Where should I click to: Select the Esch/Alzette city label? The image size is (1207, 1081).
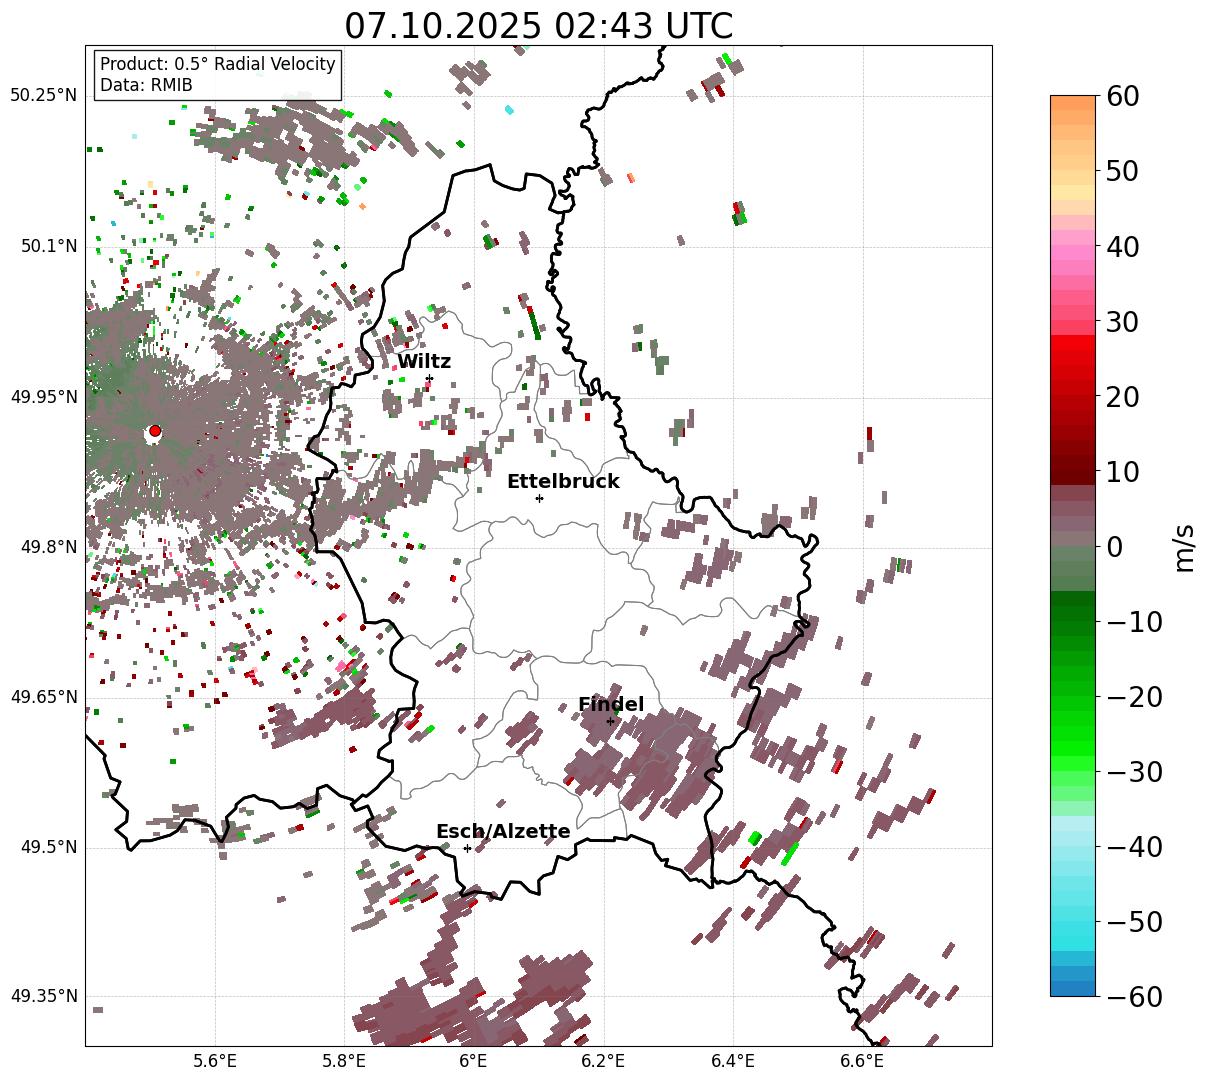[x=503, y=832]
